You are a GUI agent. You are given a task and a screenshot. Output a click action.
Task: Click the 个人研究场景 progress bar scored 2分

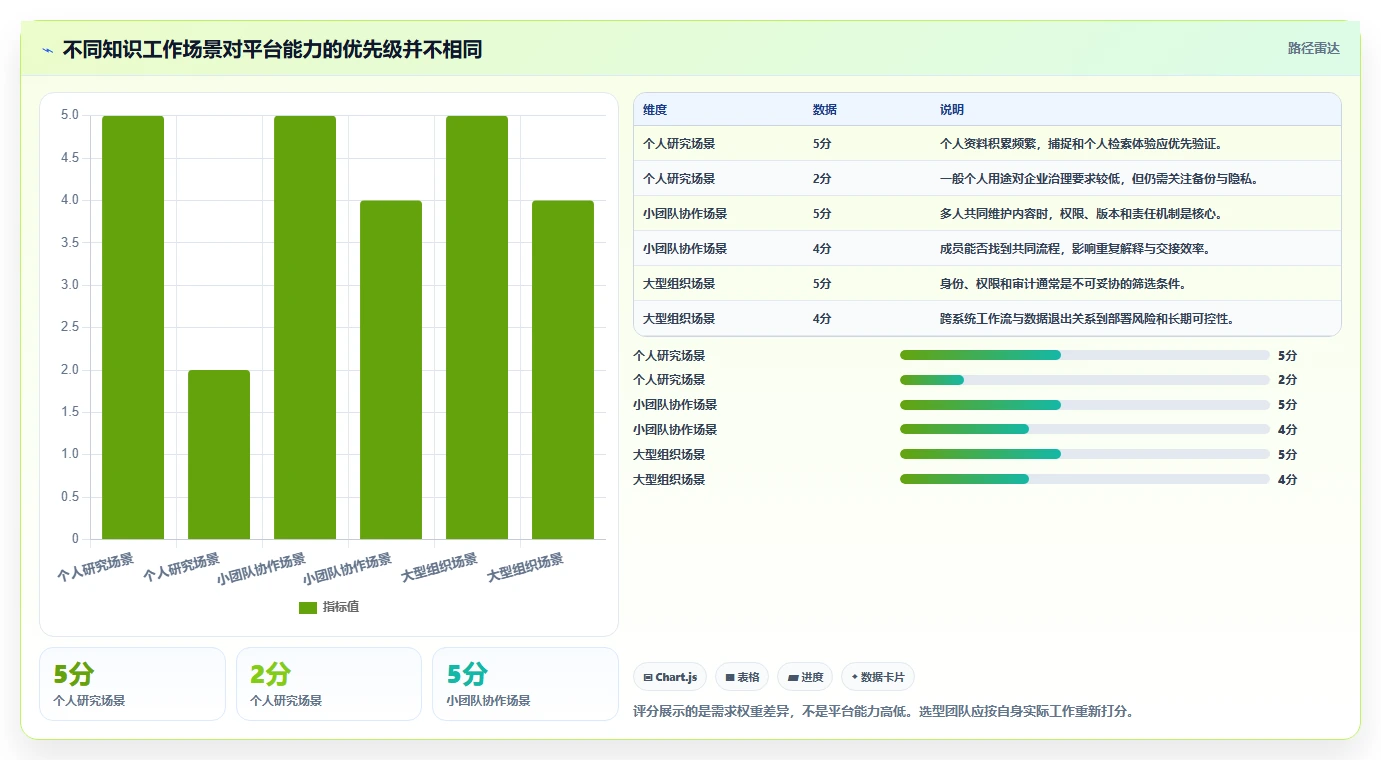point(1085,380)
